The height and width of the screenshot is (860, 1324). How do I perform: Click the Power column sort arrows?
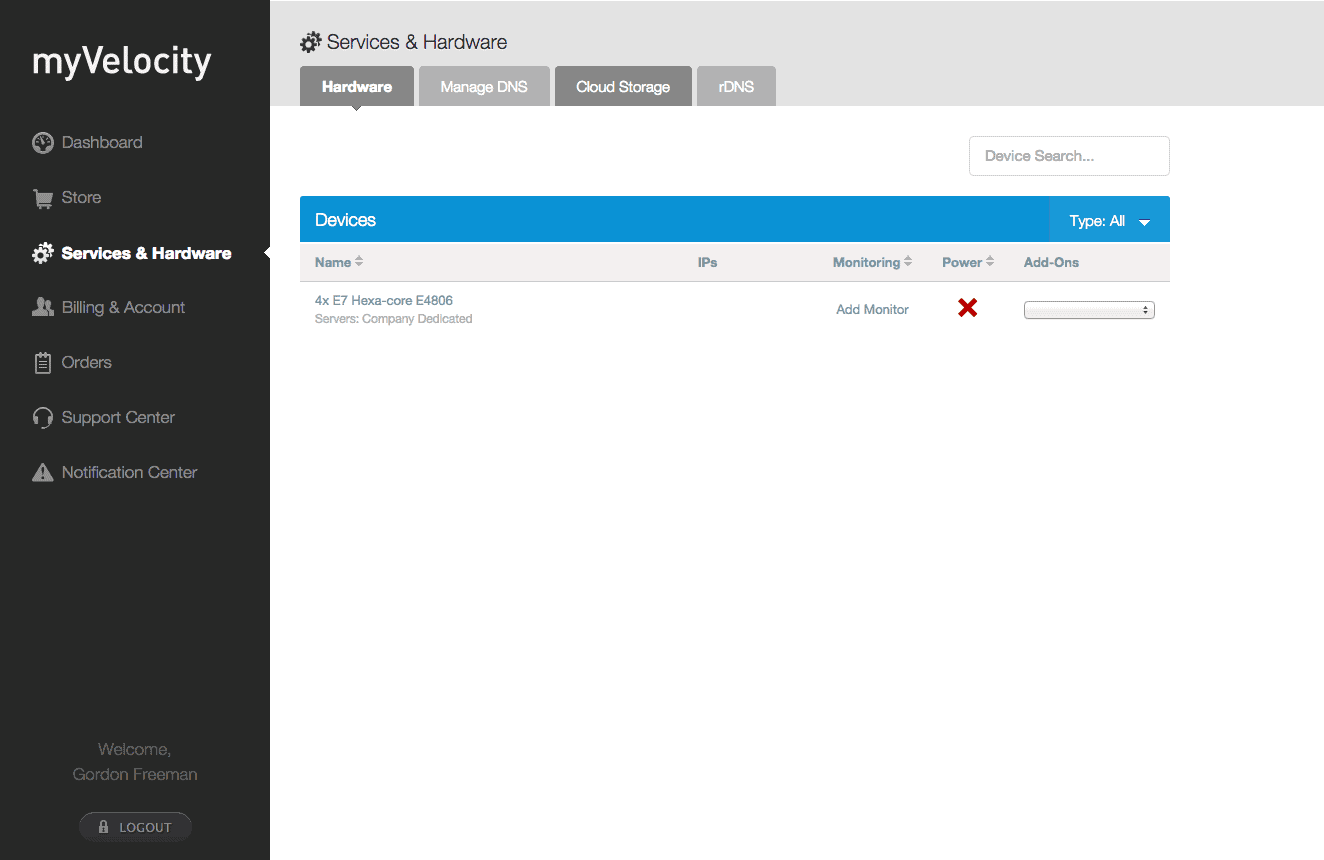pyautogui.click(x=990, y=262)
